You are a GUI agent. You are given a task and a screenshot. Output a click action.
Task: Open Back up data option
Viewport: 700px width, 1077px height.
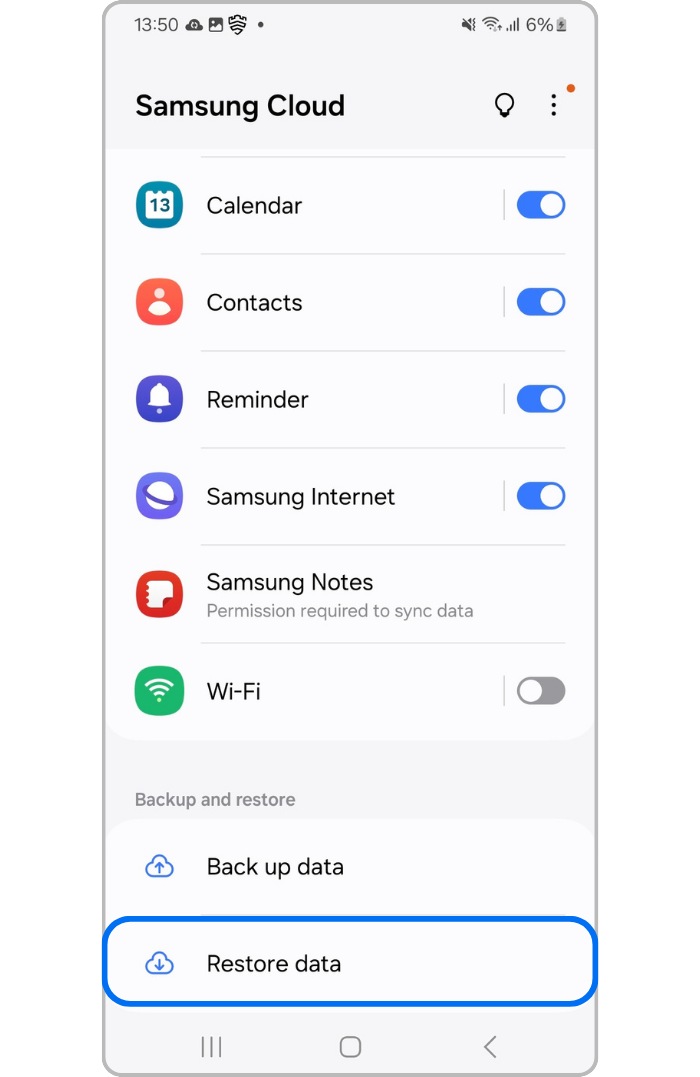click(350, 867)
